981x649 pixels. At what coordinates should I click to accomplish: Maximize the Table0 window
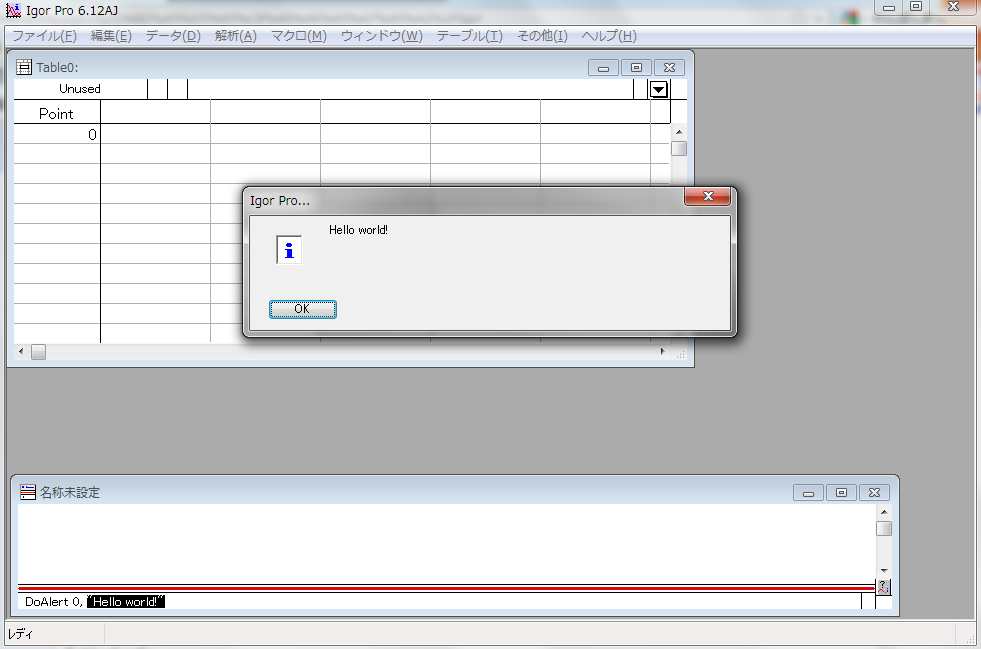(636, 68)
